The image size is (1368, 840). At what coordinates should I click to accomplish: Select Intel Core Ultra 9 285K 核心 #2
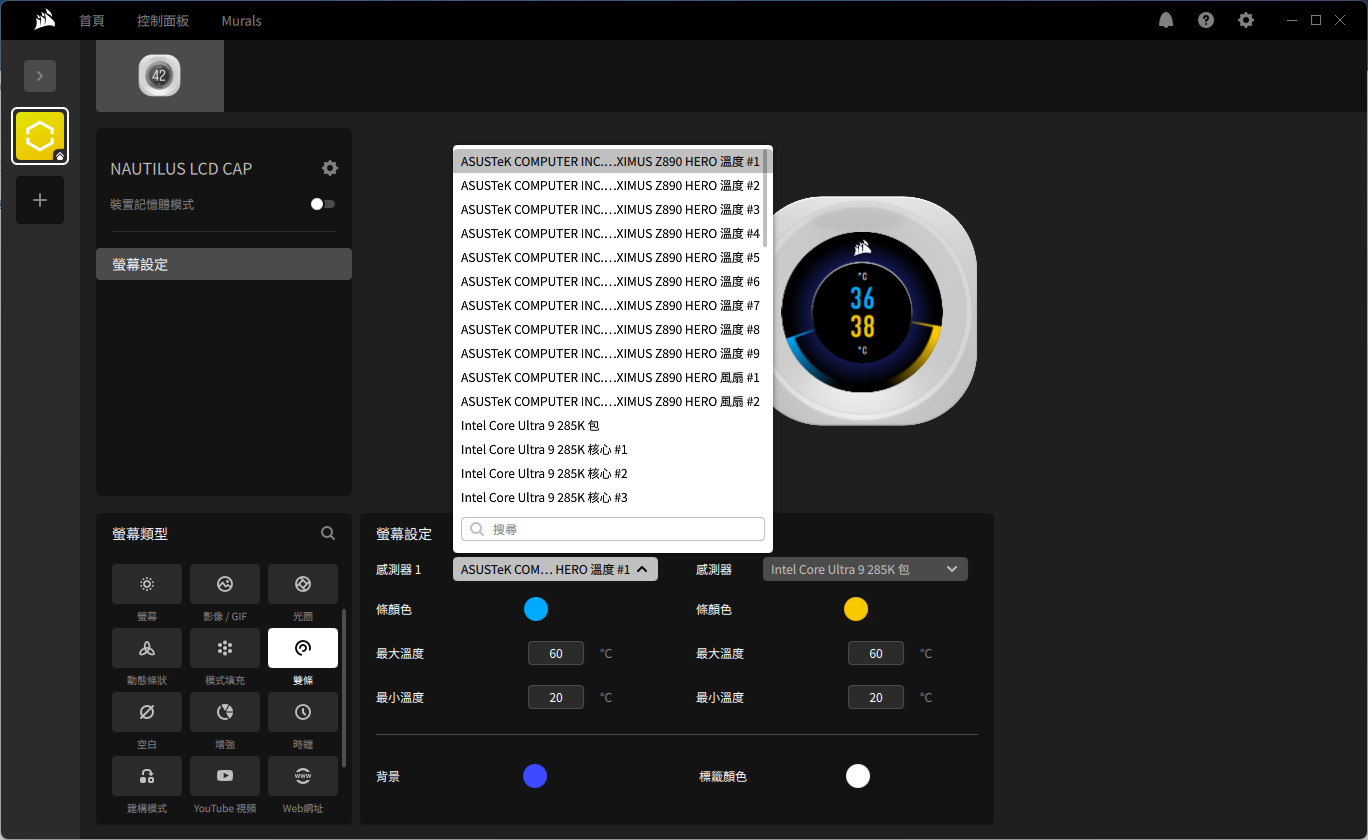609,473
